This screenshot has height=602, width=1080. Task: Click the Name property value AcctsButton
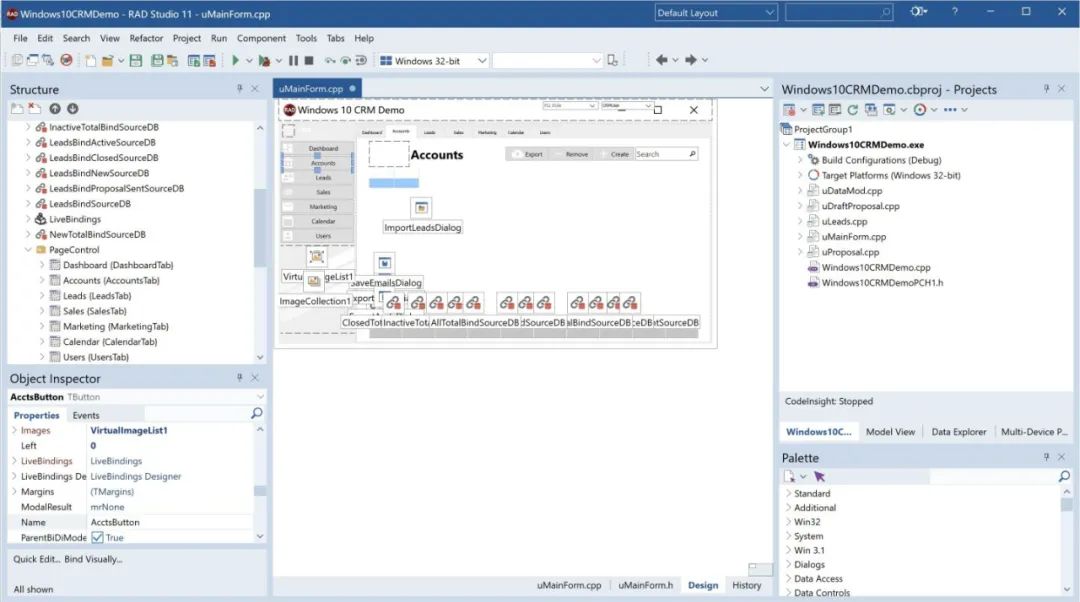[115, 522]
